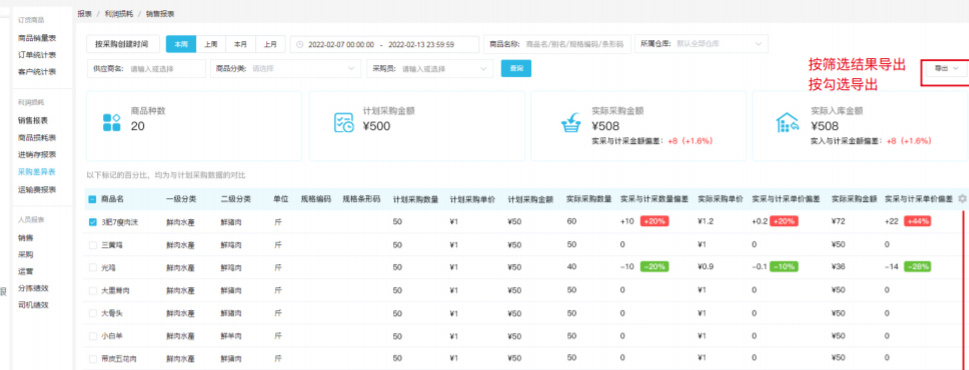Open the 导出 export dropdown
The image size is (969, 370).
[946, 69]
